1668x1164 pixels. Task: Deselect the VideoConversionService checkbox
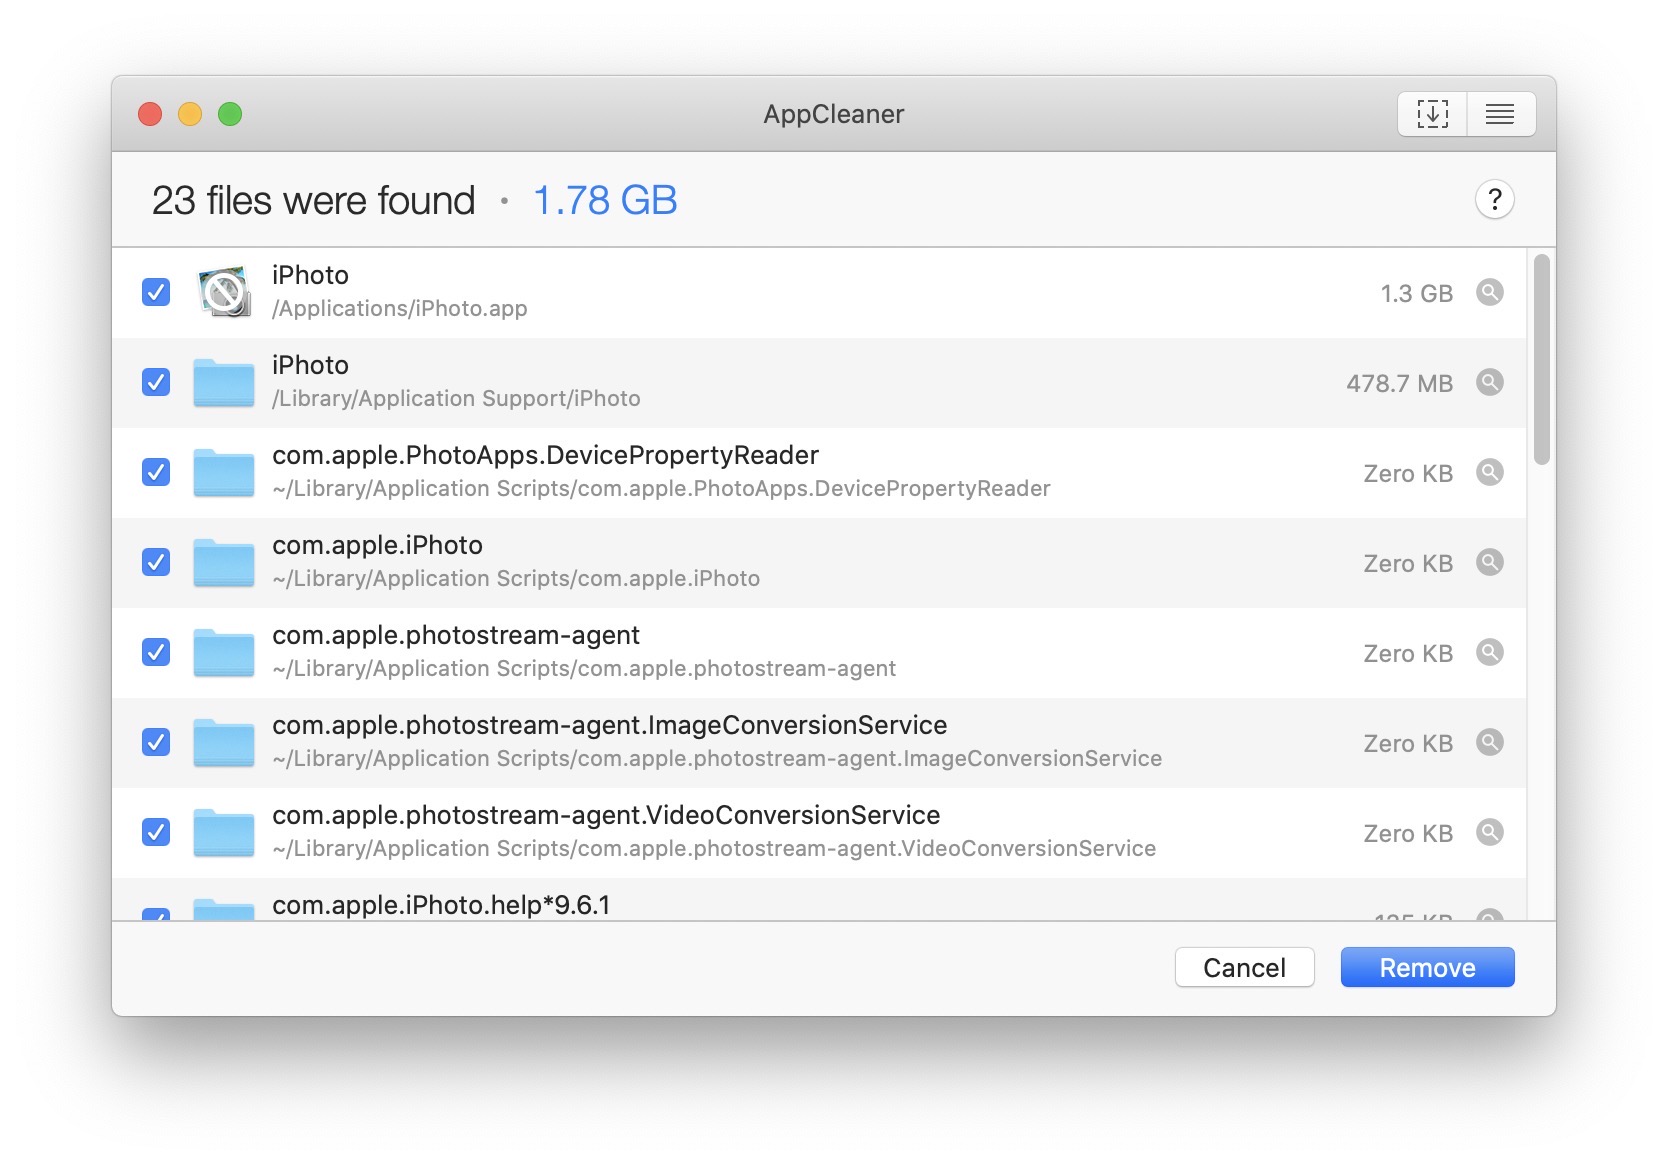click(156, 832)
